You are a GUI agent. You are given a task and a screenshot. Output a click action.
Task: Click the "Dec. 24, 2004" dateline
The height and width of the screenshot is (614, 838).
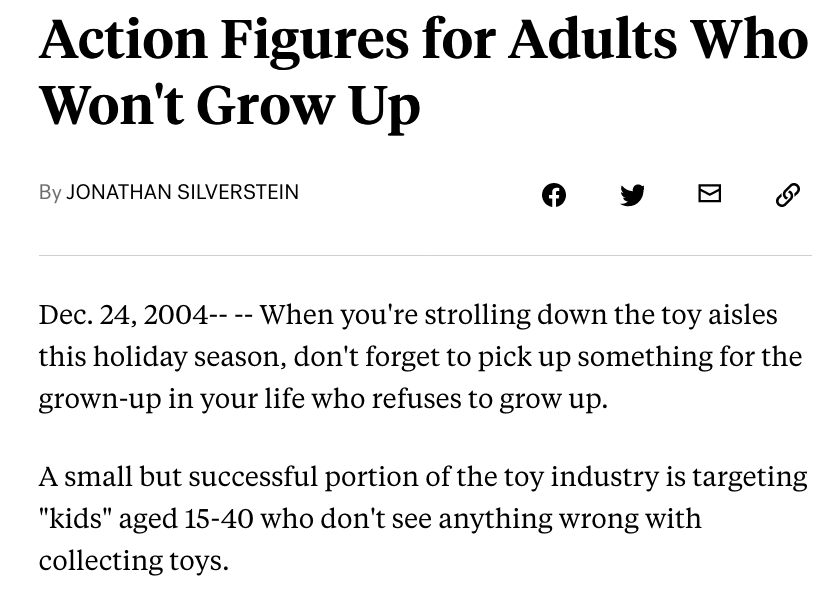(123, 315)
